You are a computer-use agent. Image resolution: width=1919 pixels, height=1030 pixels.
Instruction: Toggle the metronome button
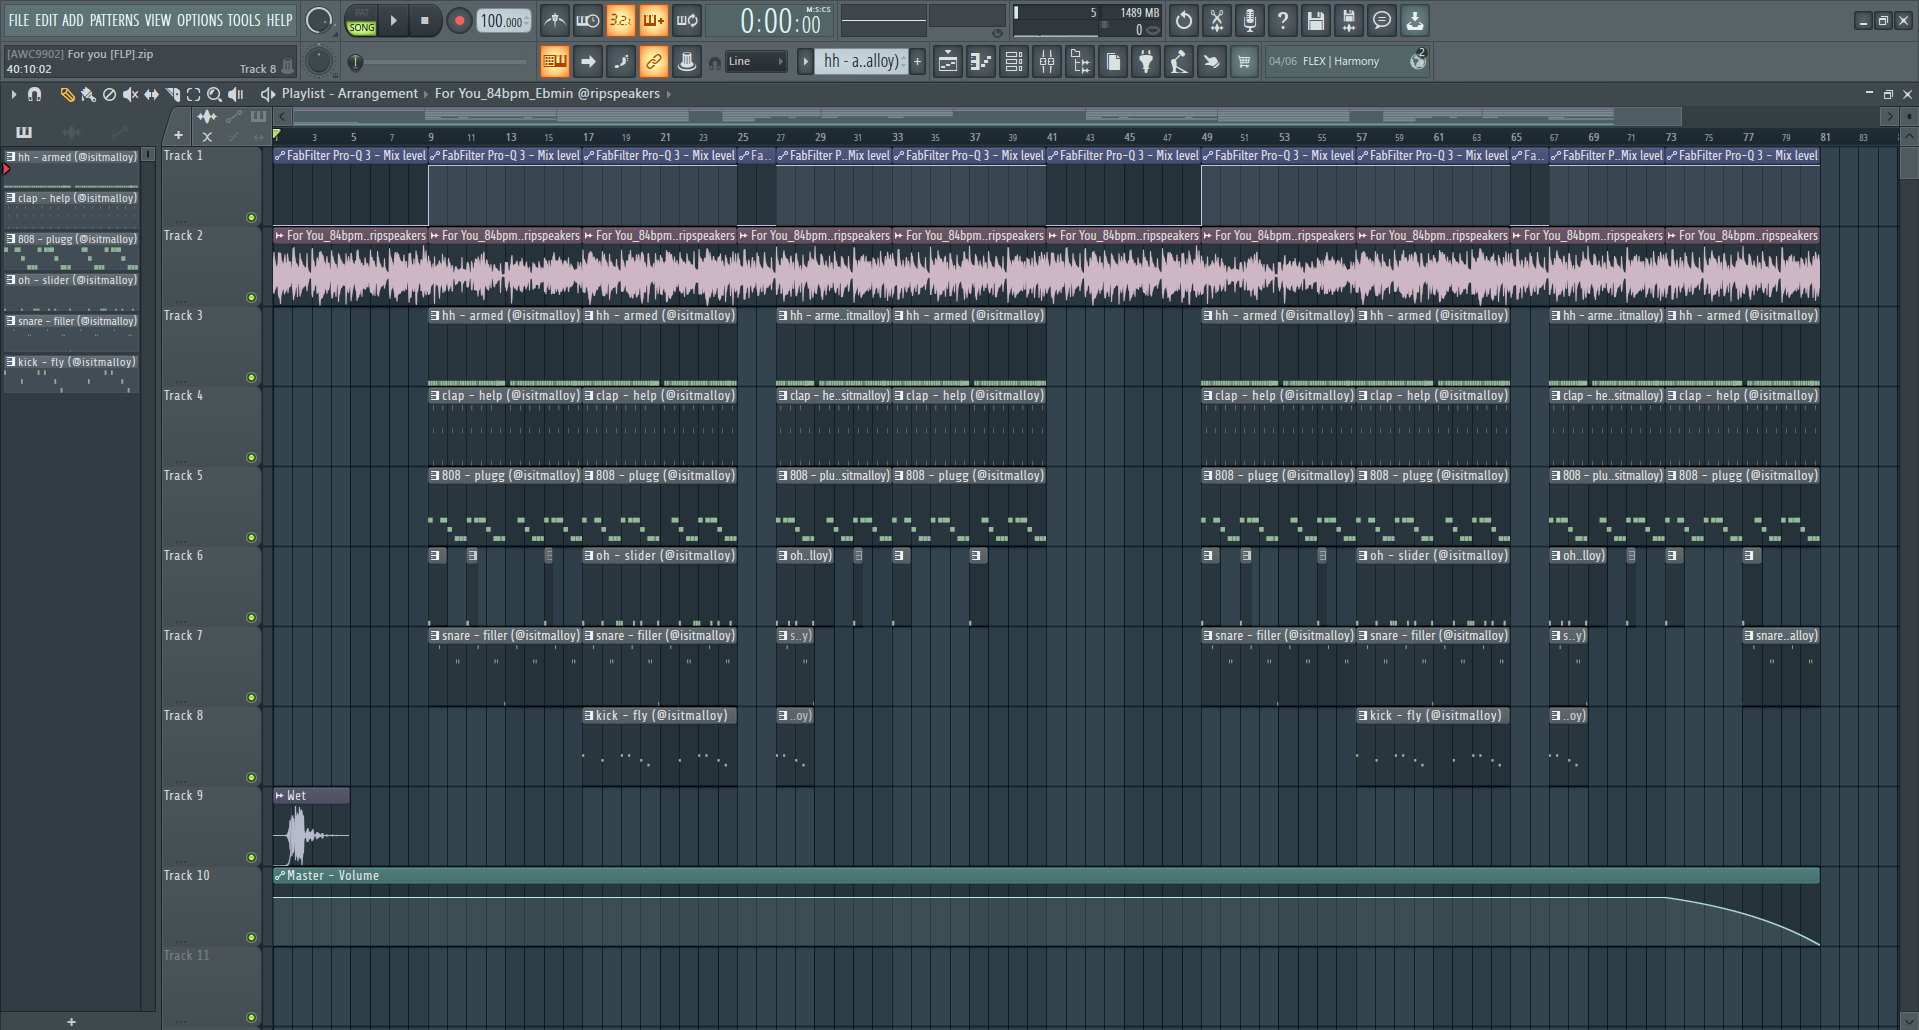[555, 20]
